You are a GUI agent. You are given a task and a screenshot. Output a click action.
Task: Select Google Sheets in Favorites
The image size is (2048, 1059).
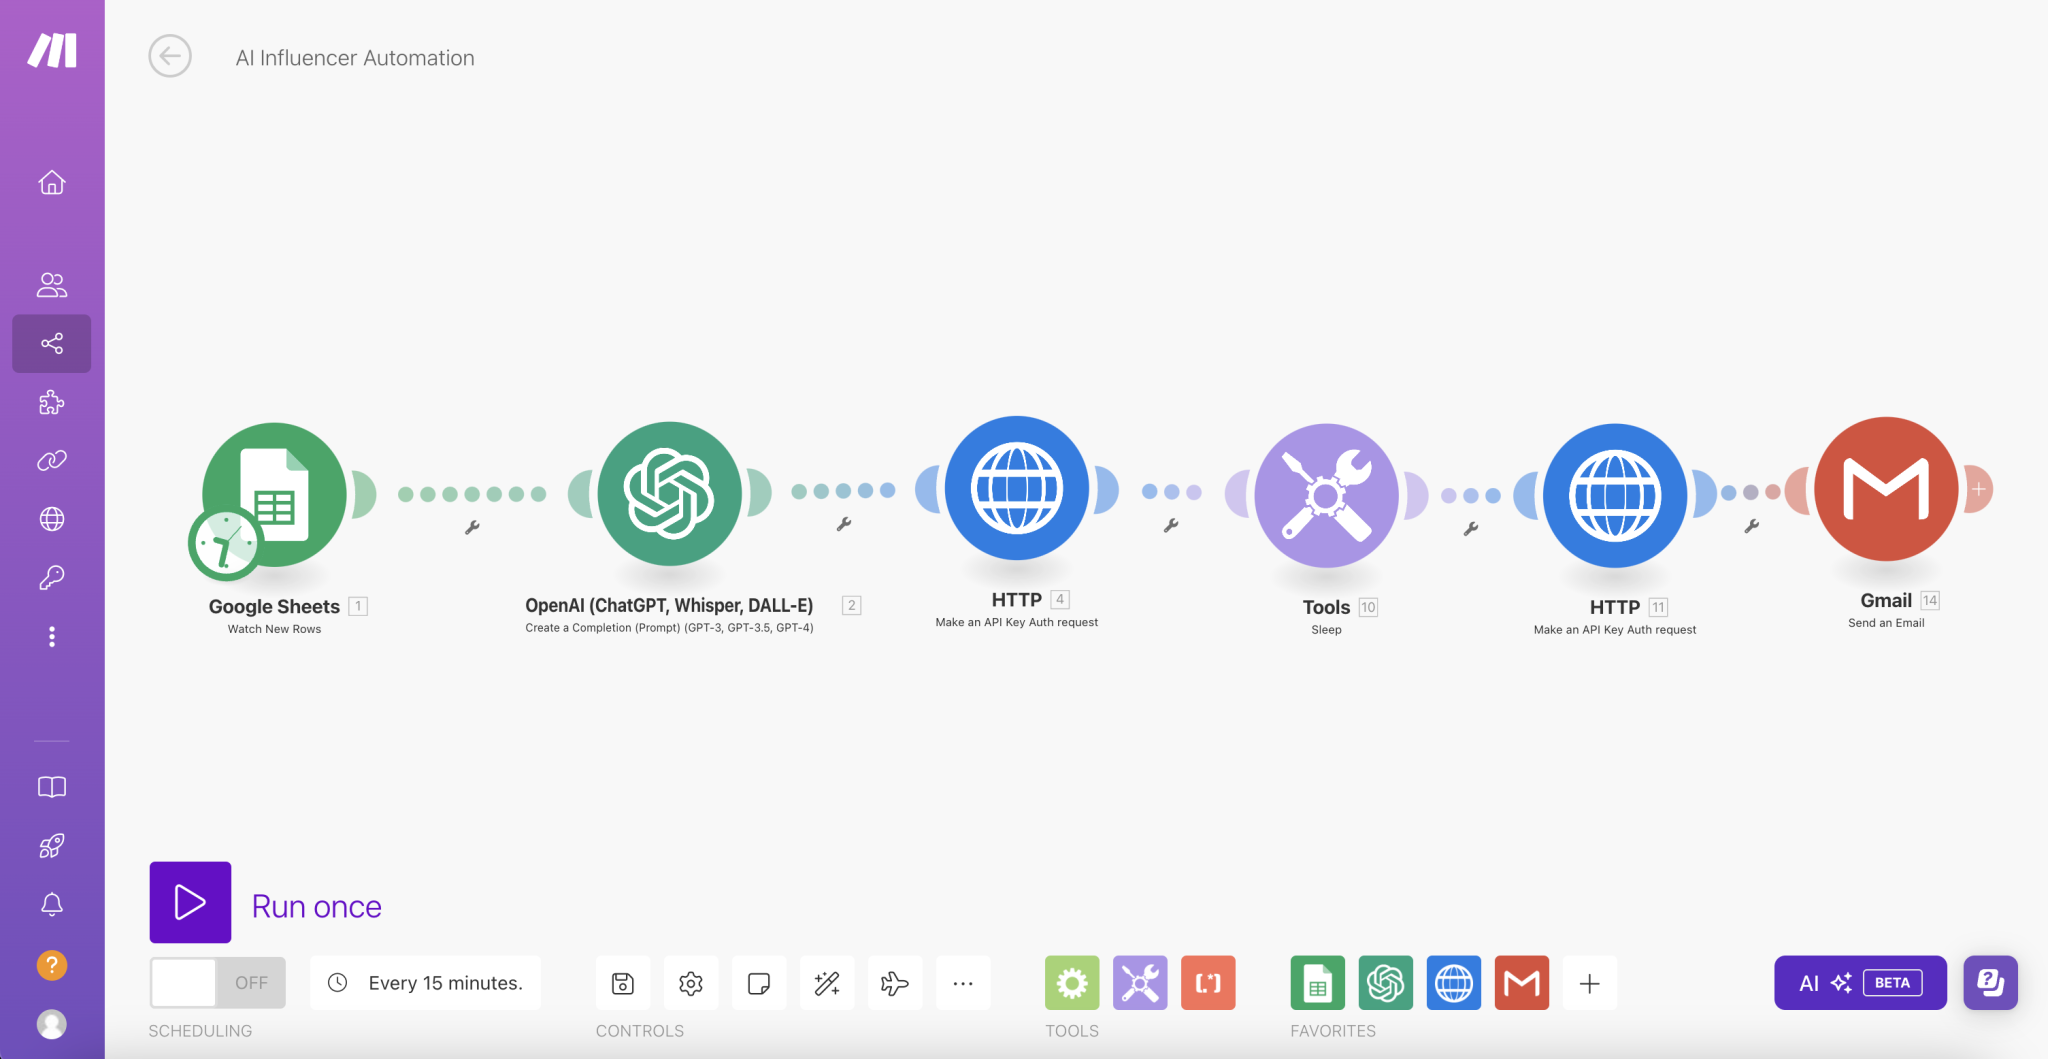1317,983
